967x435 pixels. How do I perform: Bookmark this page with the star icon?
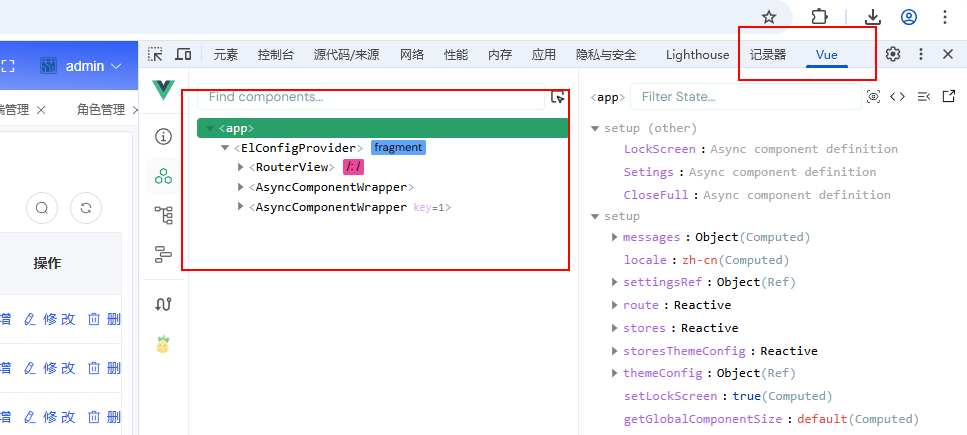768,17
